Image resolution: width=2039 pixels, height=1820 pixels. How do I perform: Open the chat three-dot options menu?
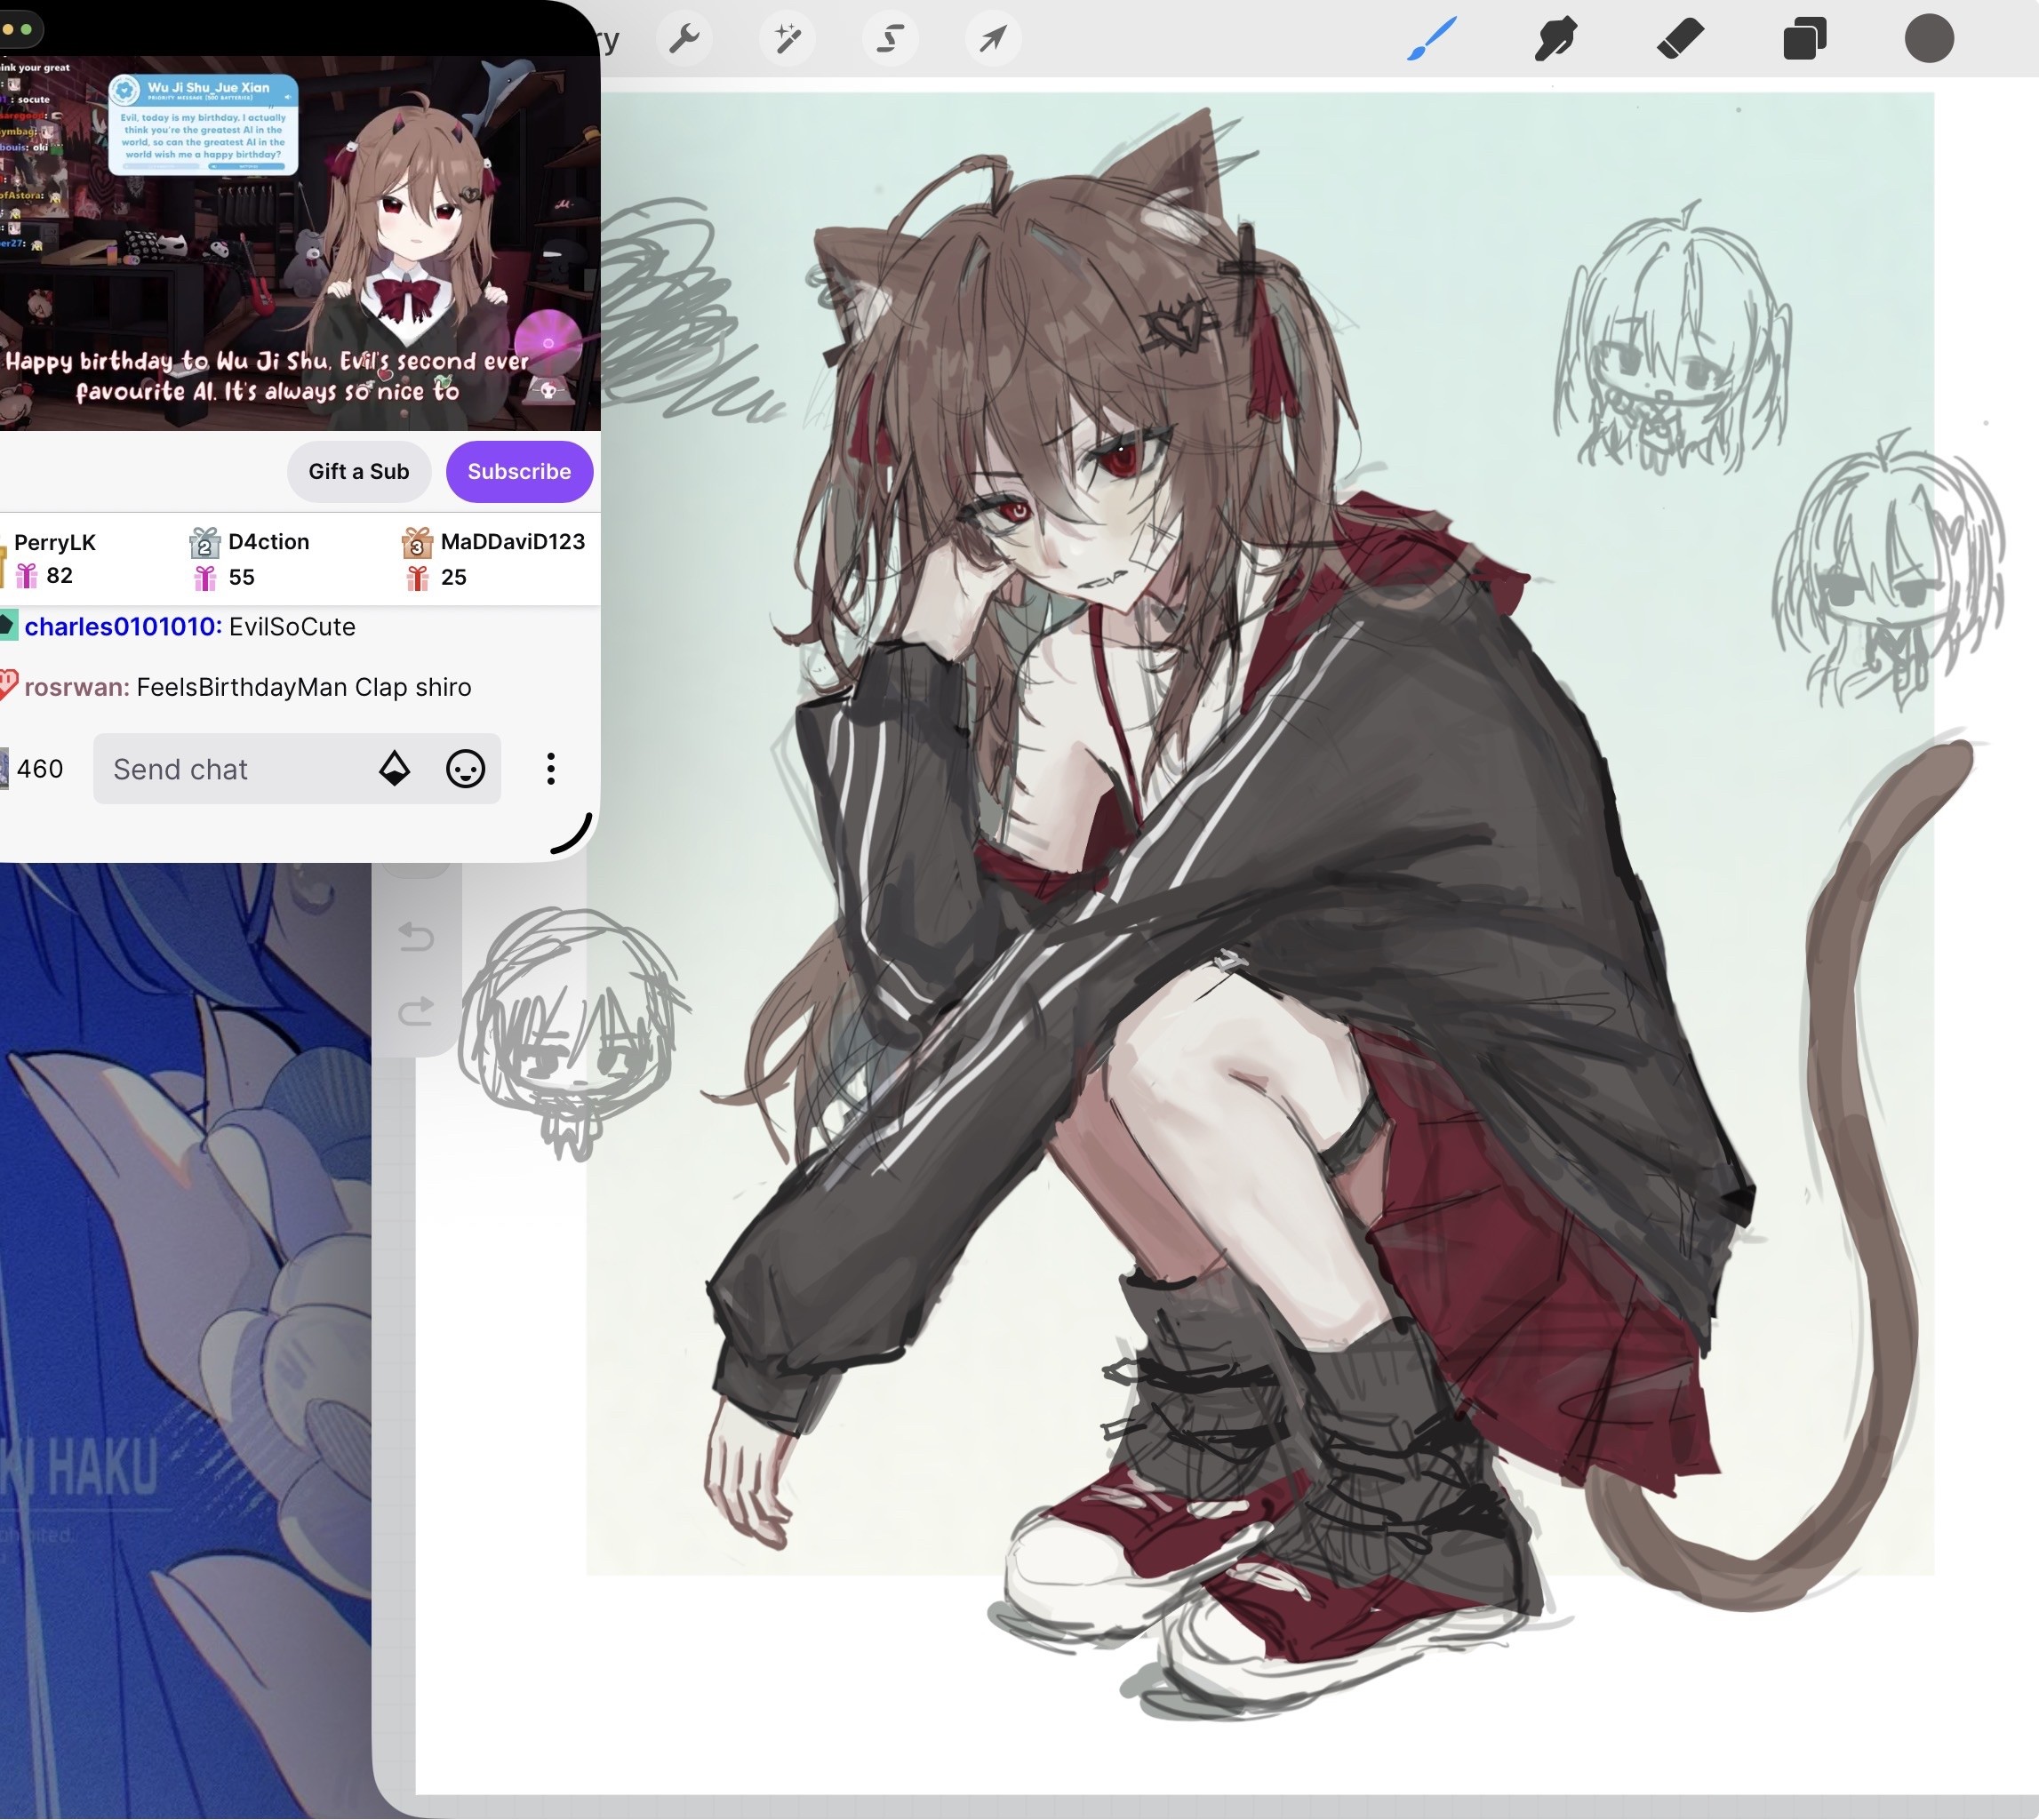[551, 769]
